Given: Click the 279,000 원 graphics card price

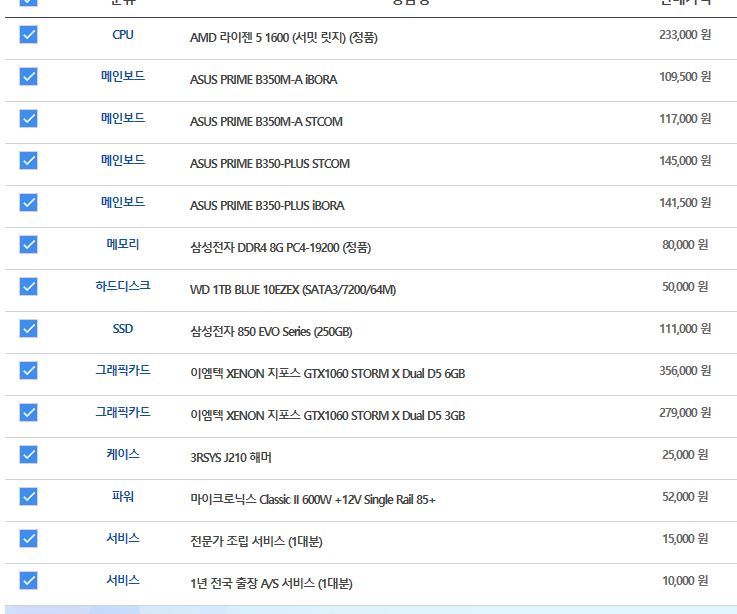Looking at the screenshot, I should tap(685, 413).
